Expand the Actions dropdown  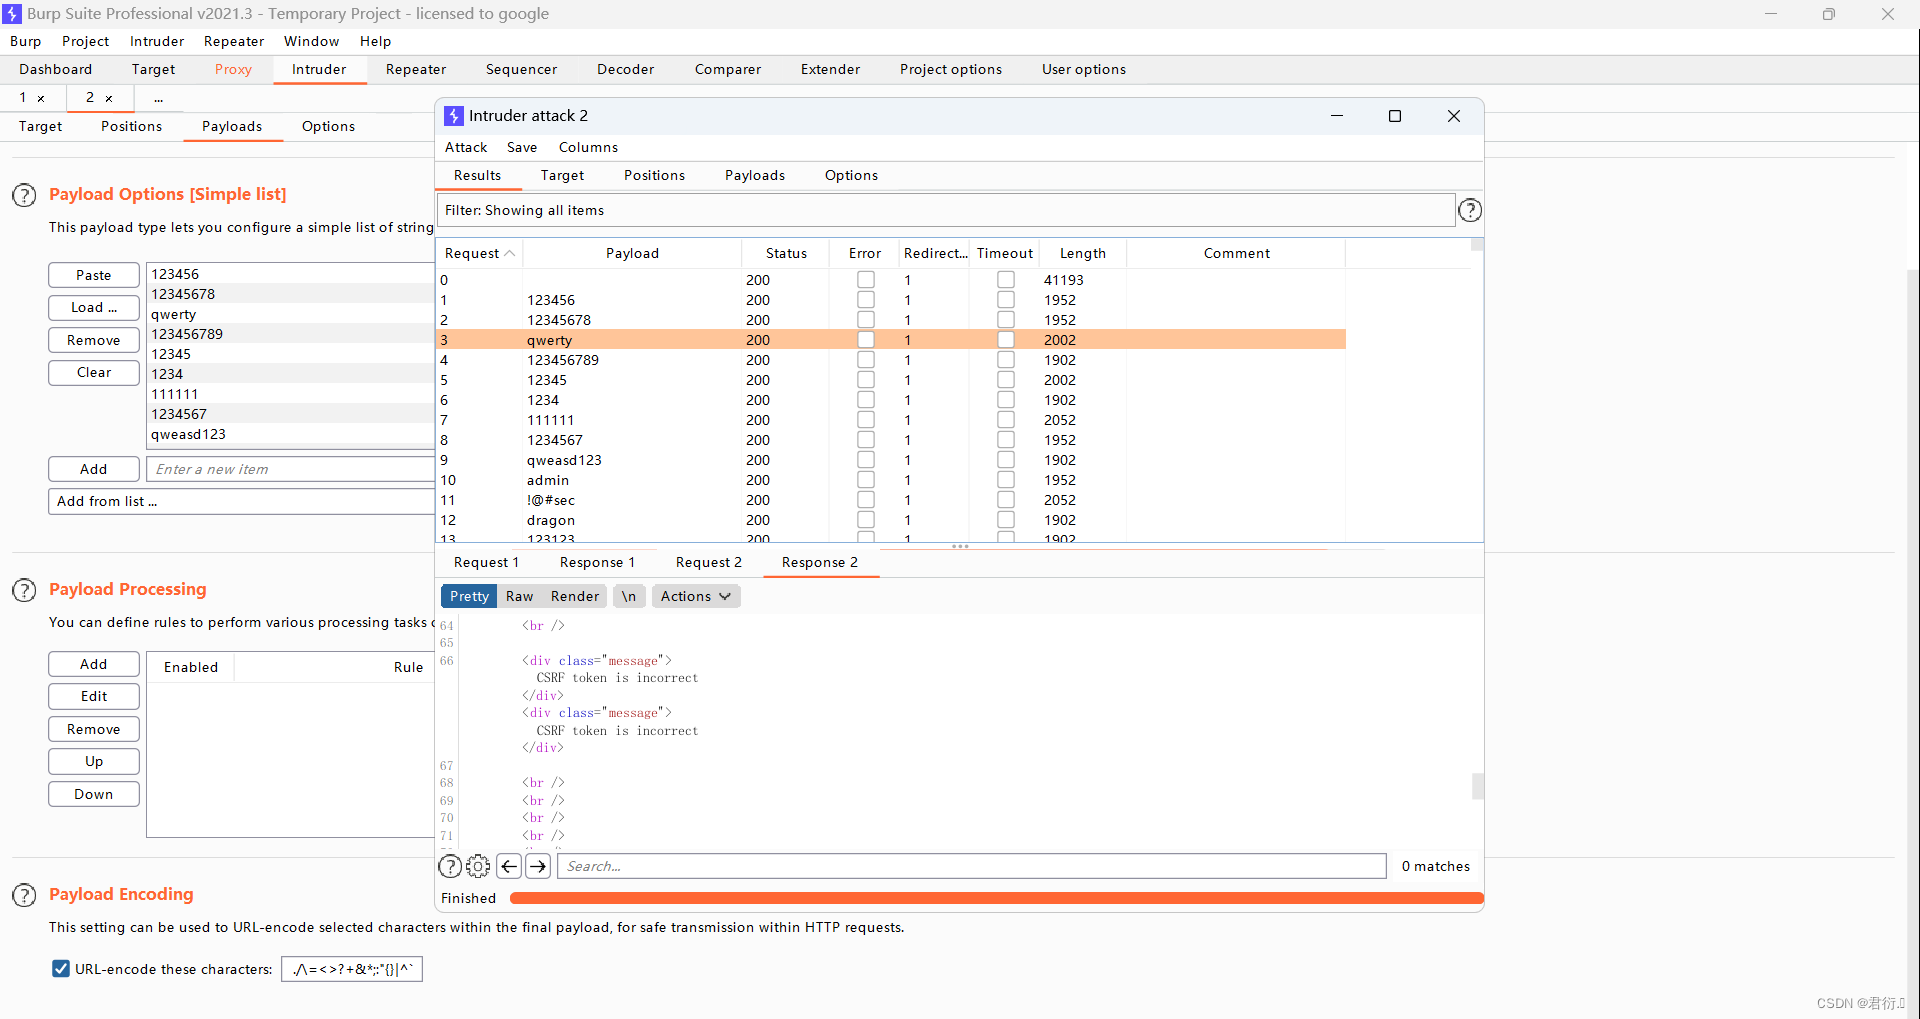(696, 596)
